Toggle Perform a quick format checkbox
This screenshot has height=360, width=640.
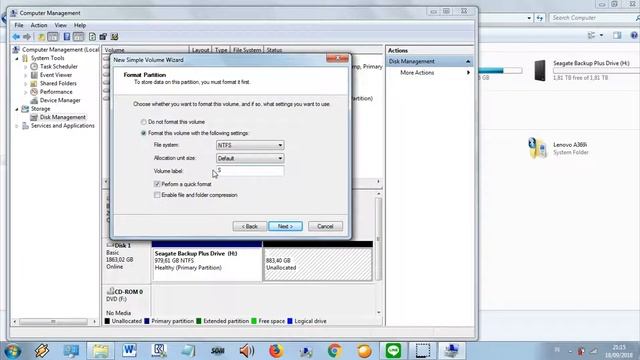tap(157, 184)
